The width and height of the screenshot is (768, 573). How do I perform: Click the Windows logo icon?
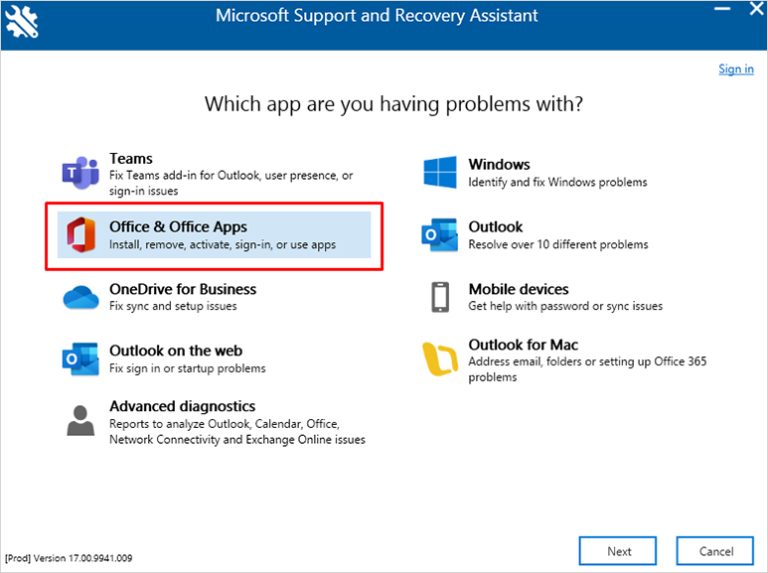440,172
